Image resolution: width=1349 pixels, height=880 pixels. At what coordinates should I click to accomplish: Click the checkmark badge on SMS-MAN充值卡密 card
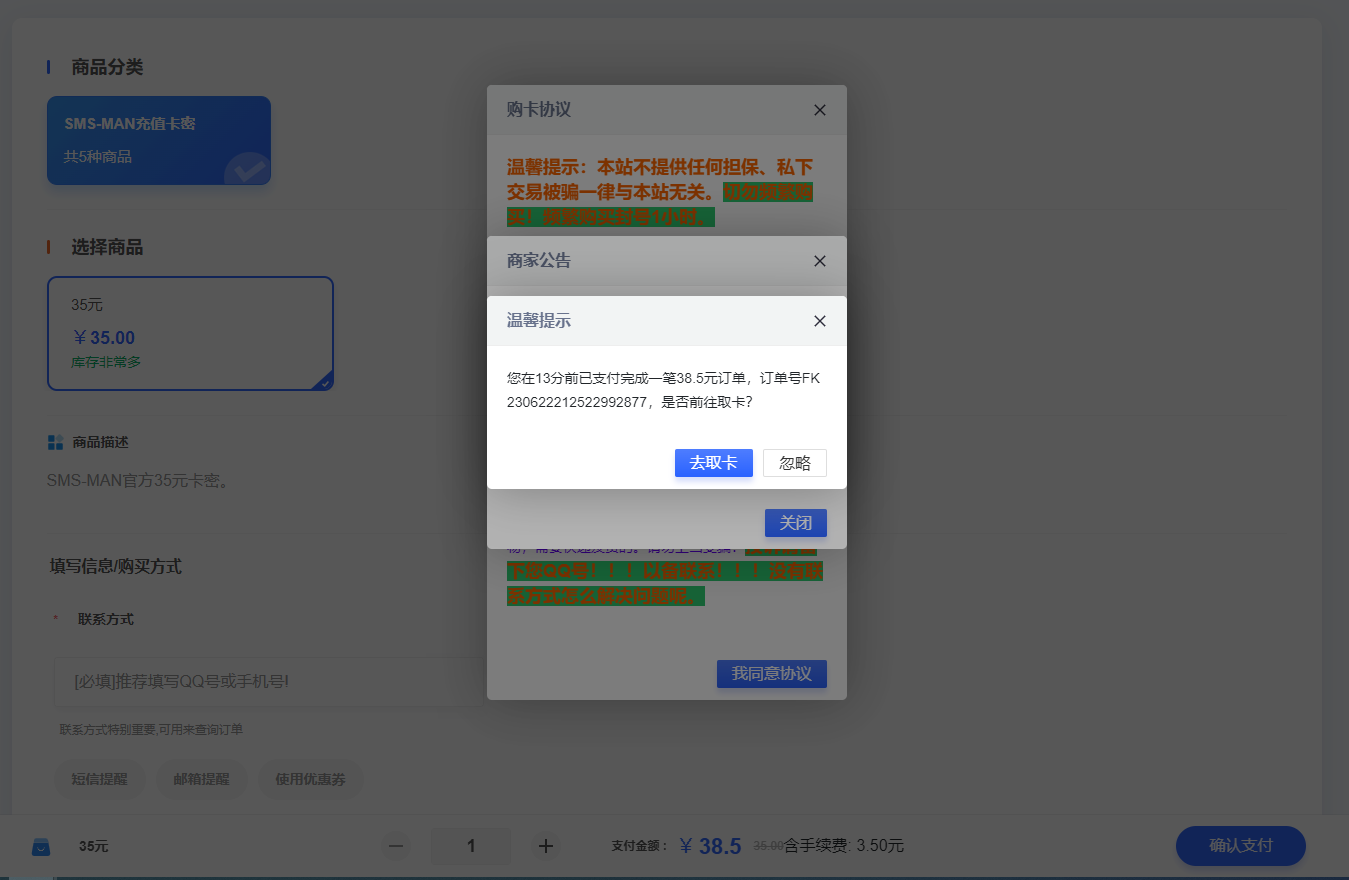click(247, 170)
